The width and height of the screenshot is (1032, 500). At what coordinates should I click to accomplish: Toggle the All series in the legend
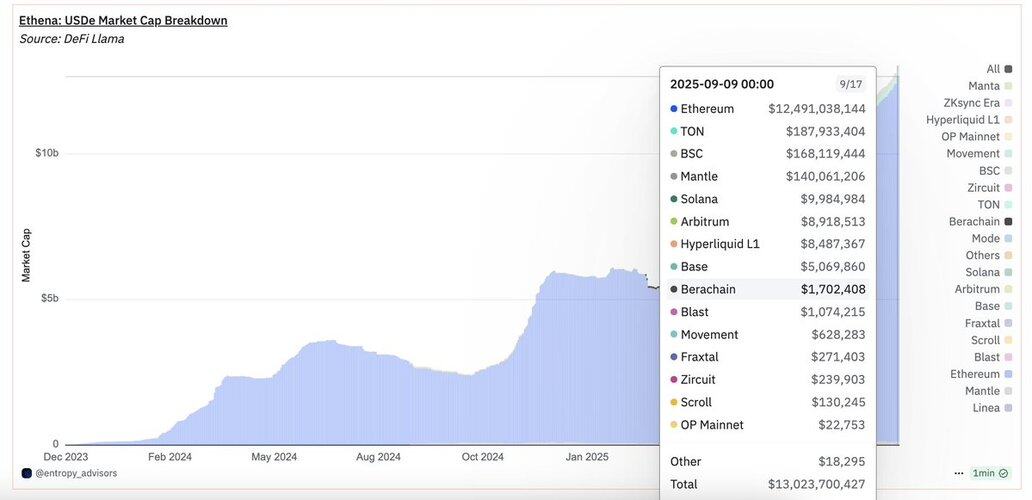pyautogui.click(x=999, y=69)
